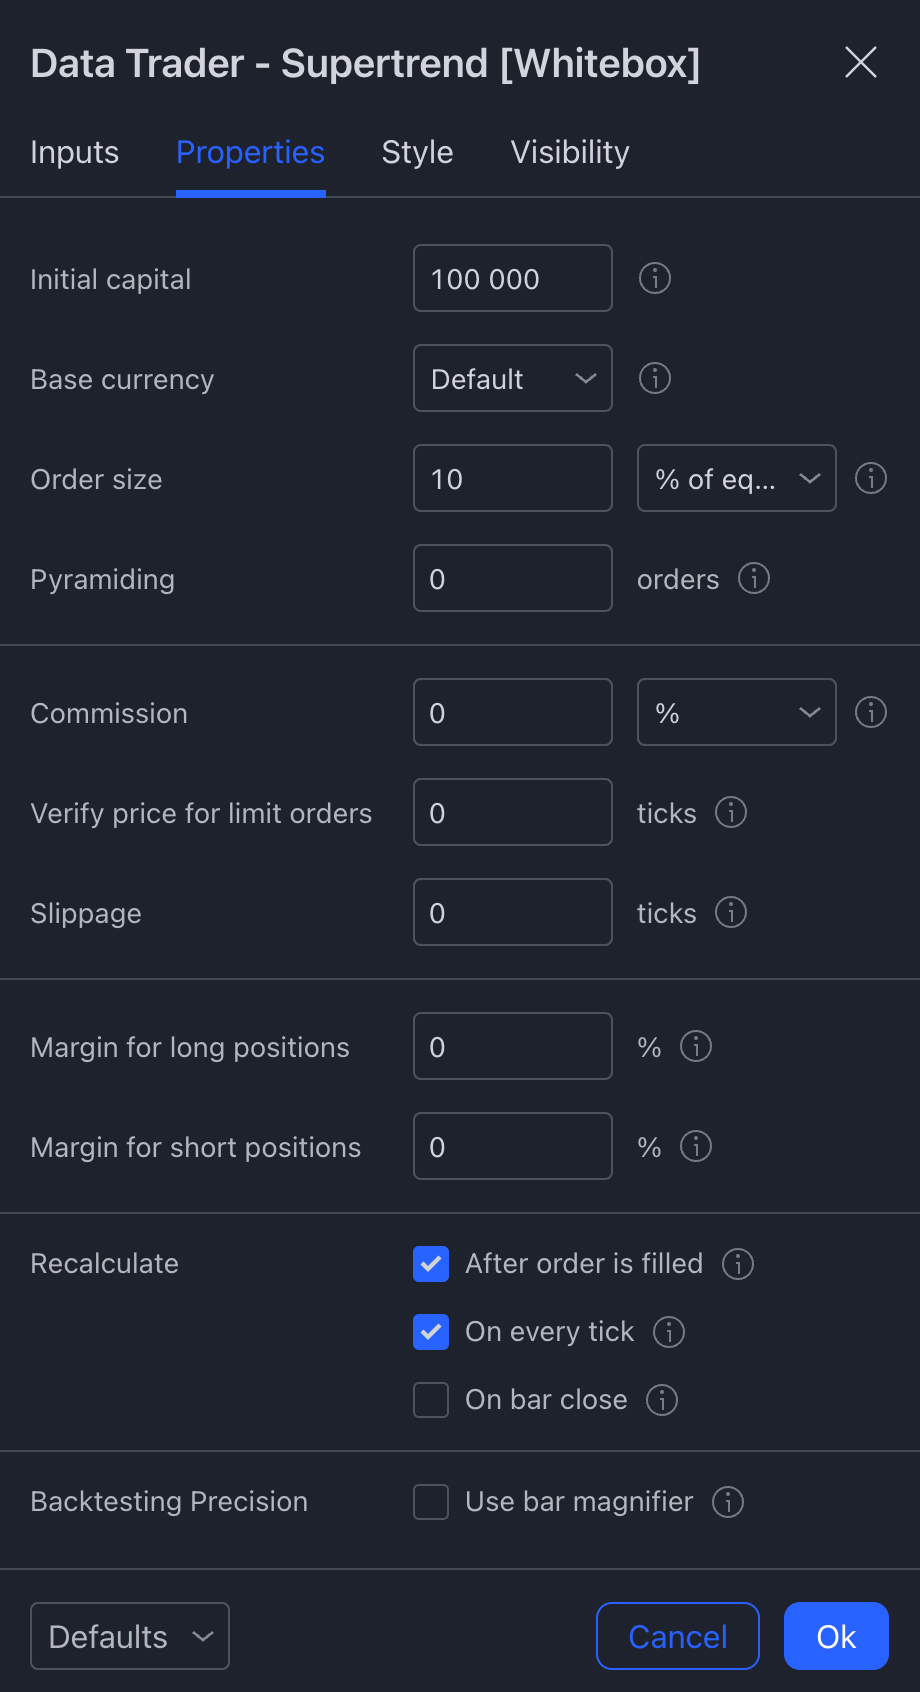920x1692 pixels.
Task: Click info icon for Pyramiding orders
Action: [754, 578]
